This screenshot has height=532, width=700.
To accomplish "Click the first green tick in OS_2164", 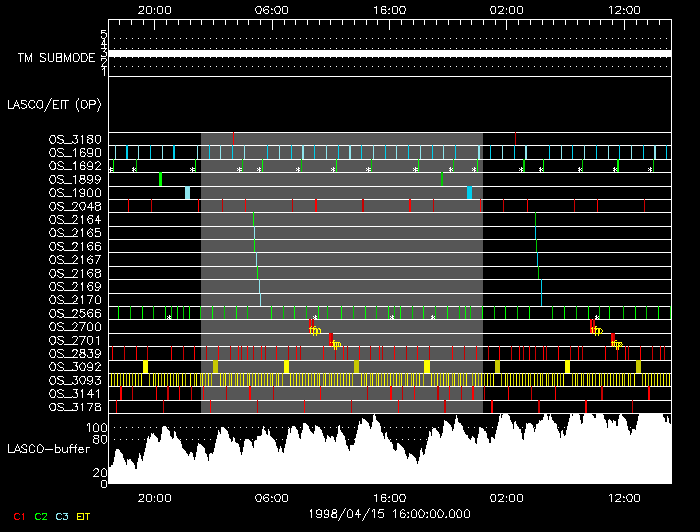I will (x=253, y=219).
